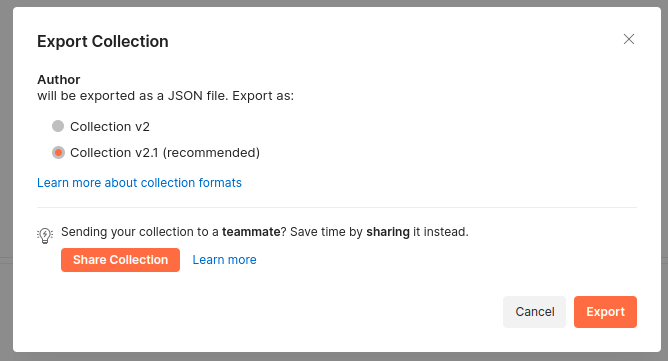Select the Collection v2 radio button

[58, 126]
